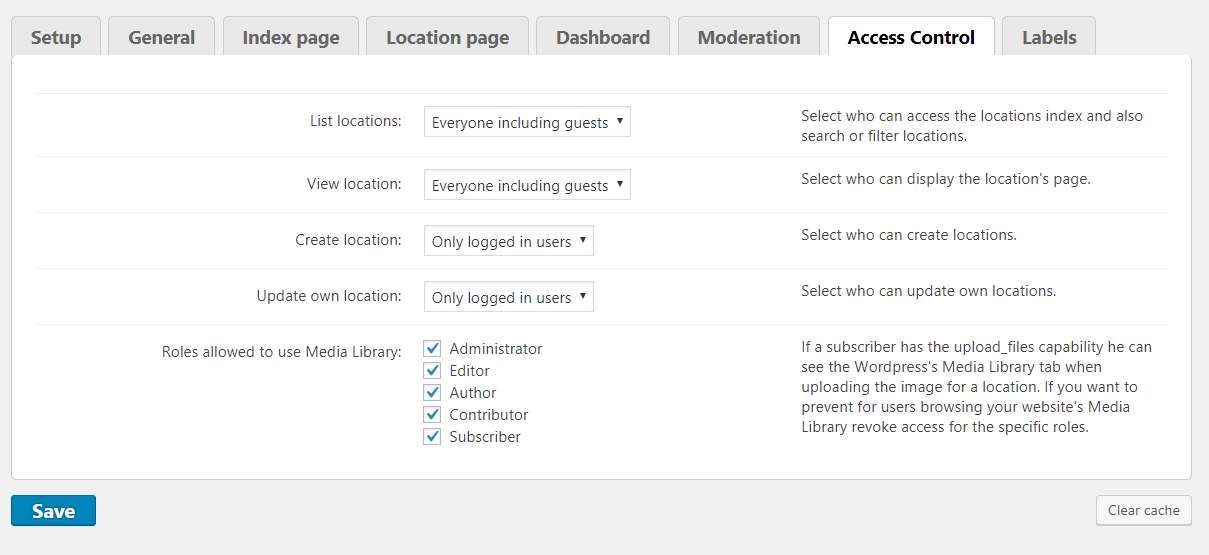Click the Subscriber label text
1209x555 pixels.
pyautogui.click(x=485, y=437)
